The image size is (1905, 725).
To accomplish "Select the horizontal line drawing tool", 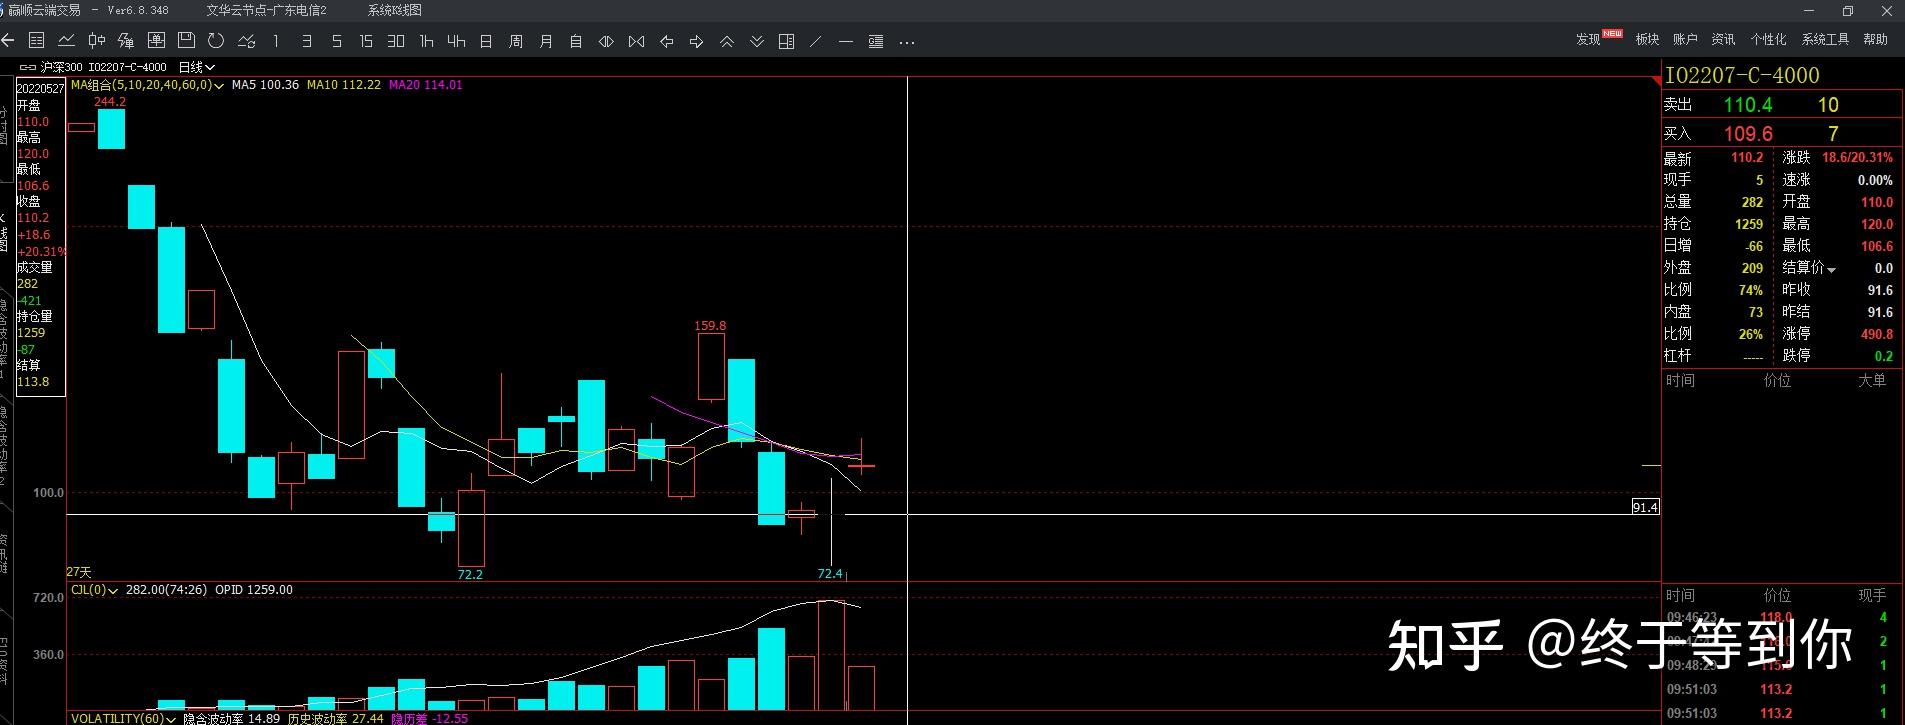I will (846, 41).
